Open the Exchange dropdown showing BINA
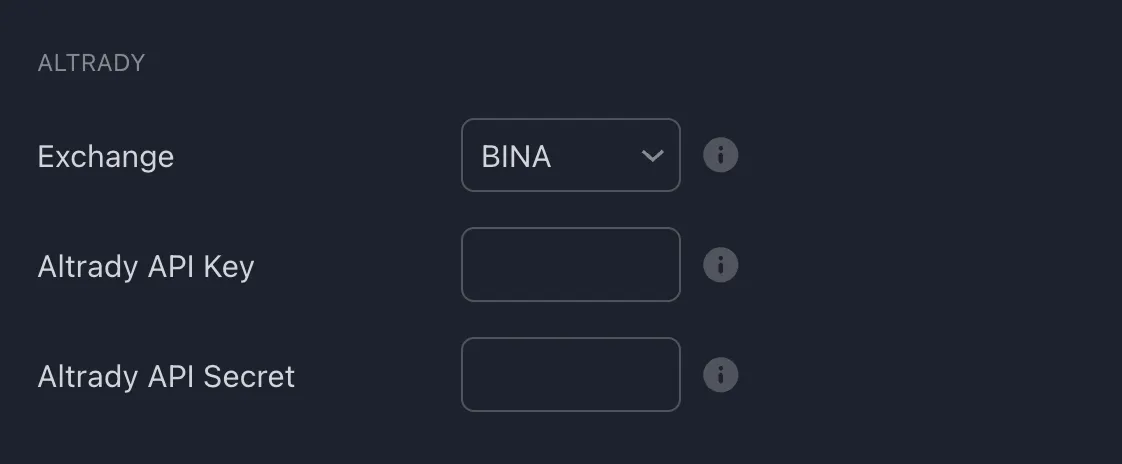1122x464 pixels. 570,155
